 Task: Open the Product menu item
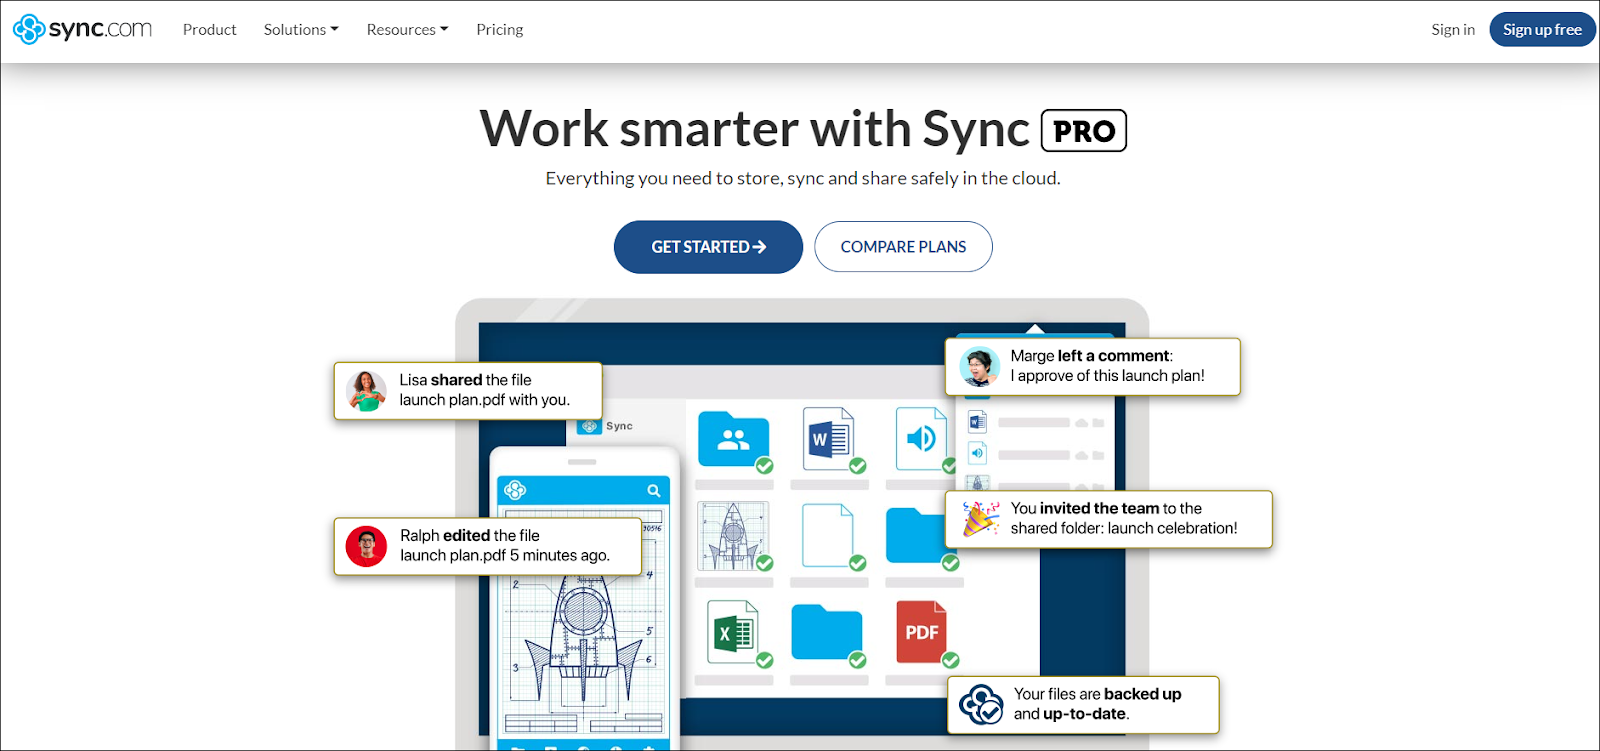(210, 30)
